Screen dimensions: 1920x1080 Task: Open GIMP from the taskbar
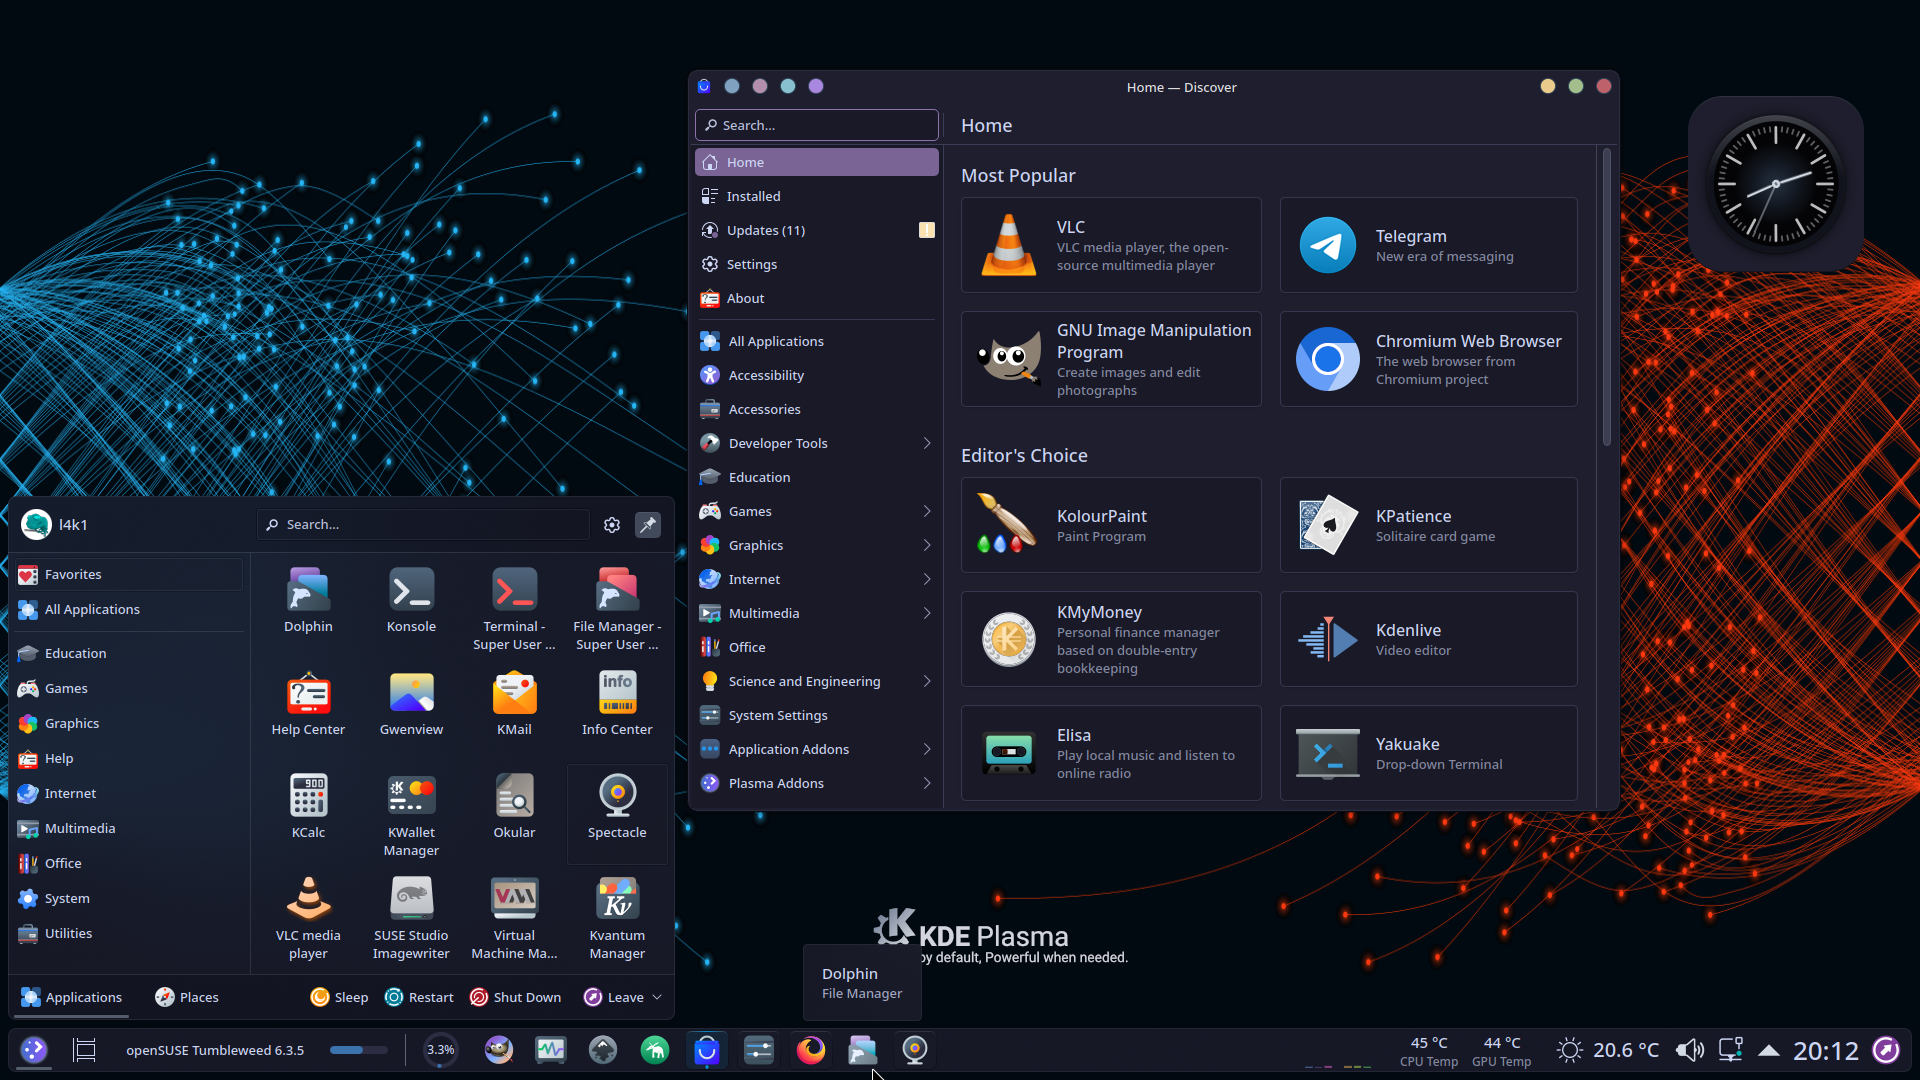tap(499, 1050)
